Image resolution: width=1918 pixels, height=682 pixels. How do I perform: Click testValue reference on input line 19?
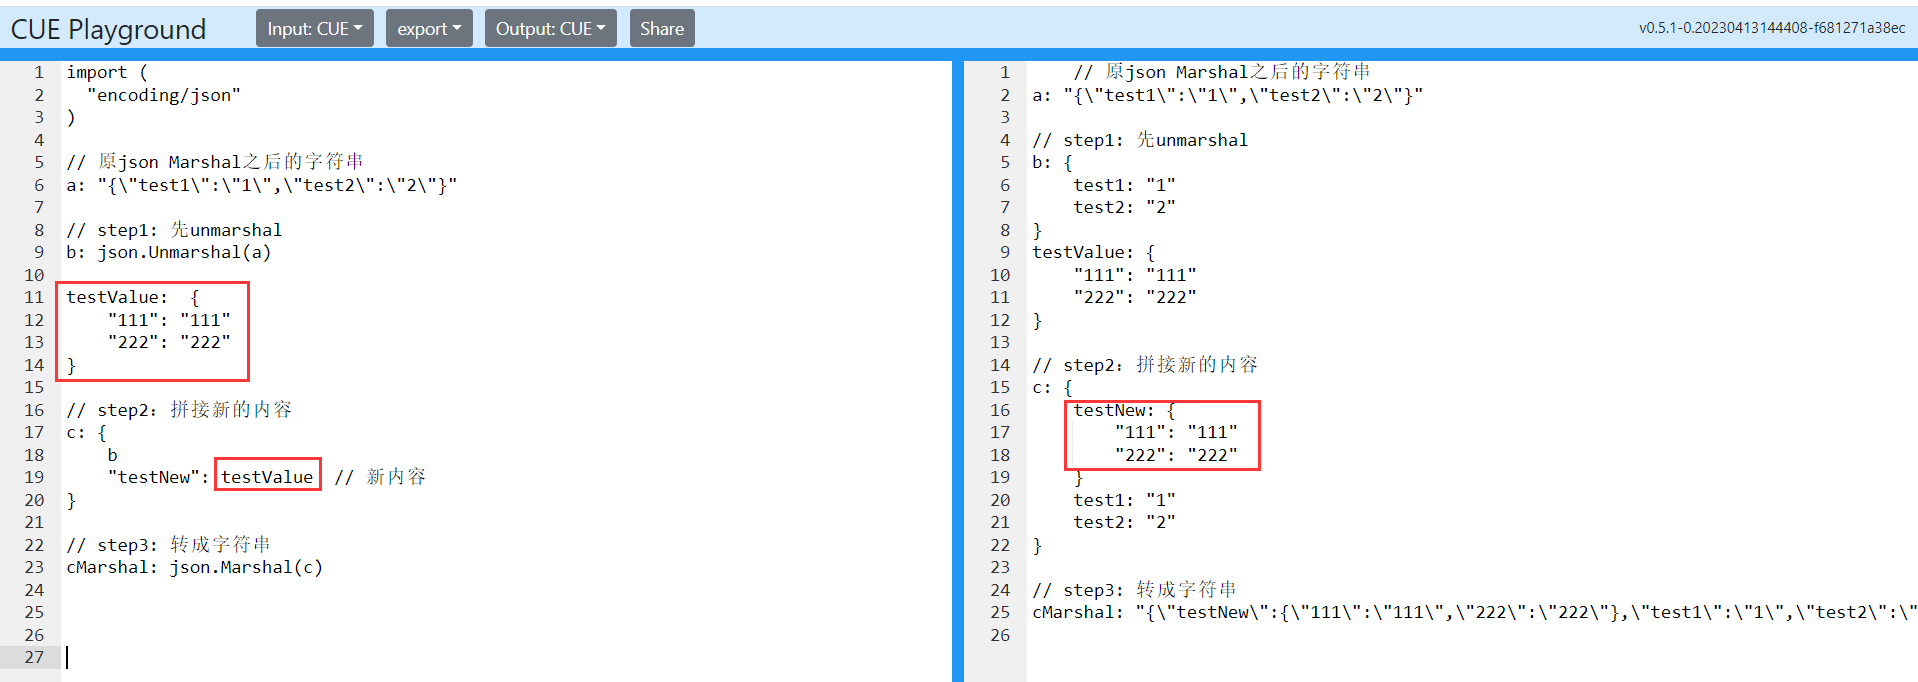267,477
